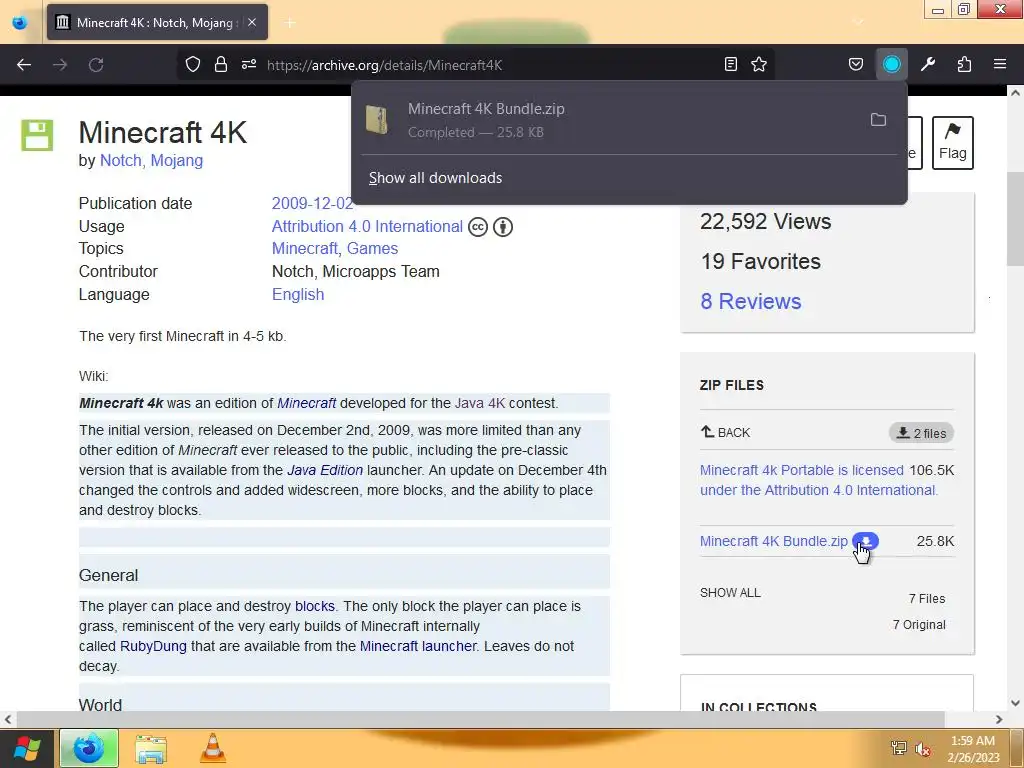Click the scroll down arrow
The height and width of the screenshot is (768, 1024).
(x=1015, y=703)
